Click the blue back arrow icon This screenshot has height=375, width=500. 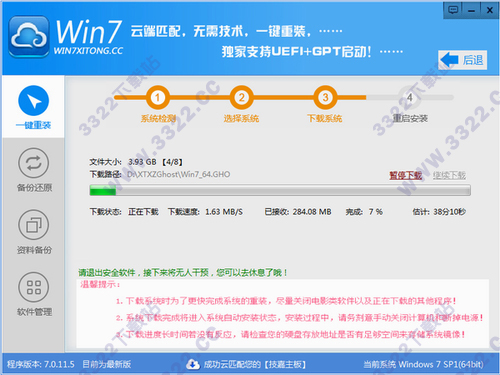coord(449,60)
